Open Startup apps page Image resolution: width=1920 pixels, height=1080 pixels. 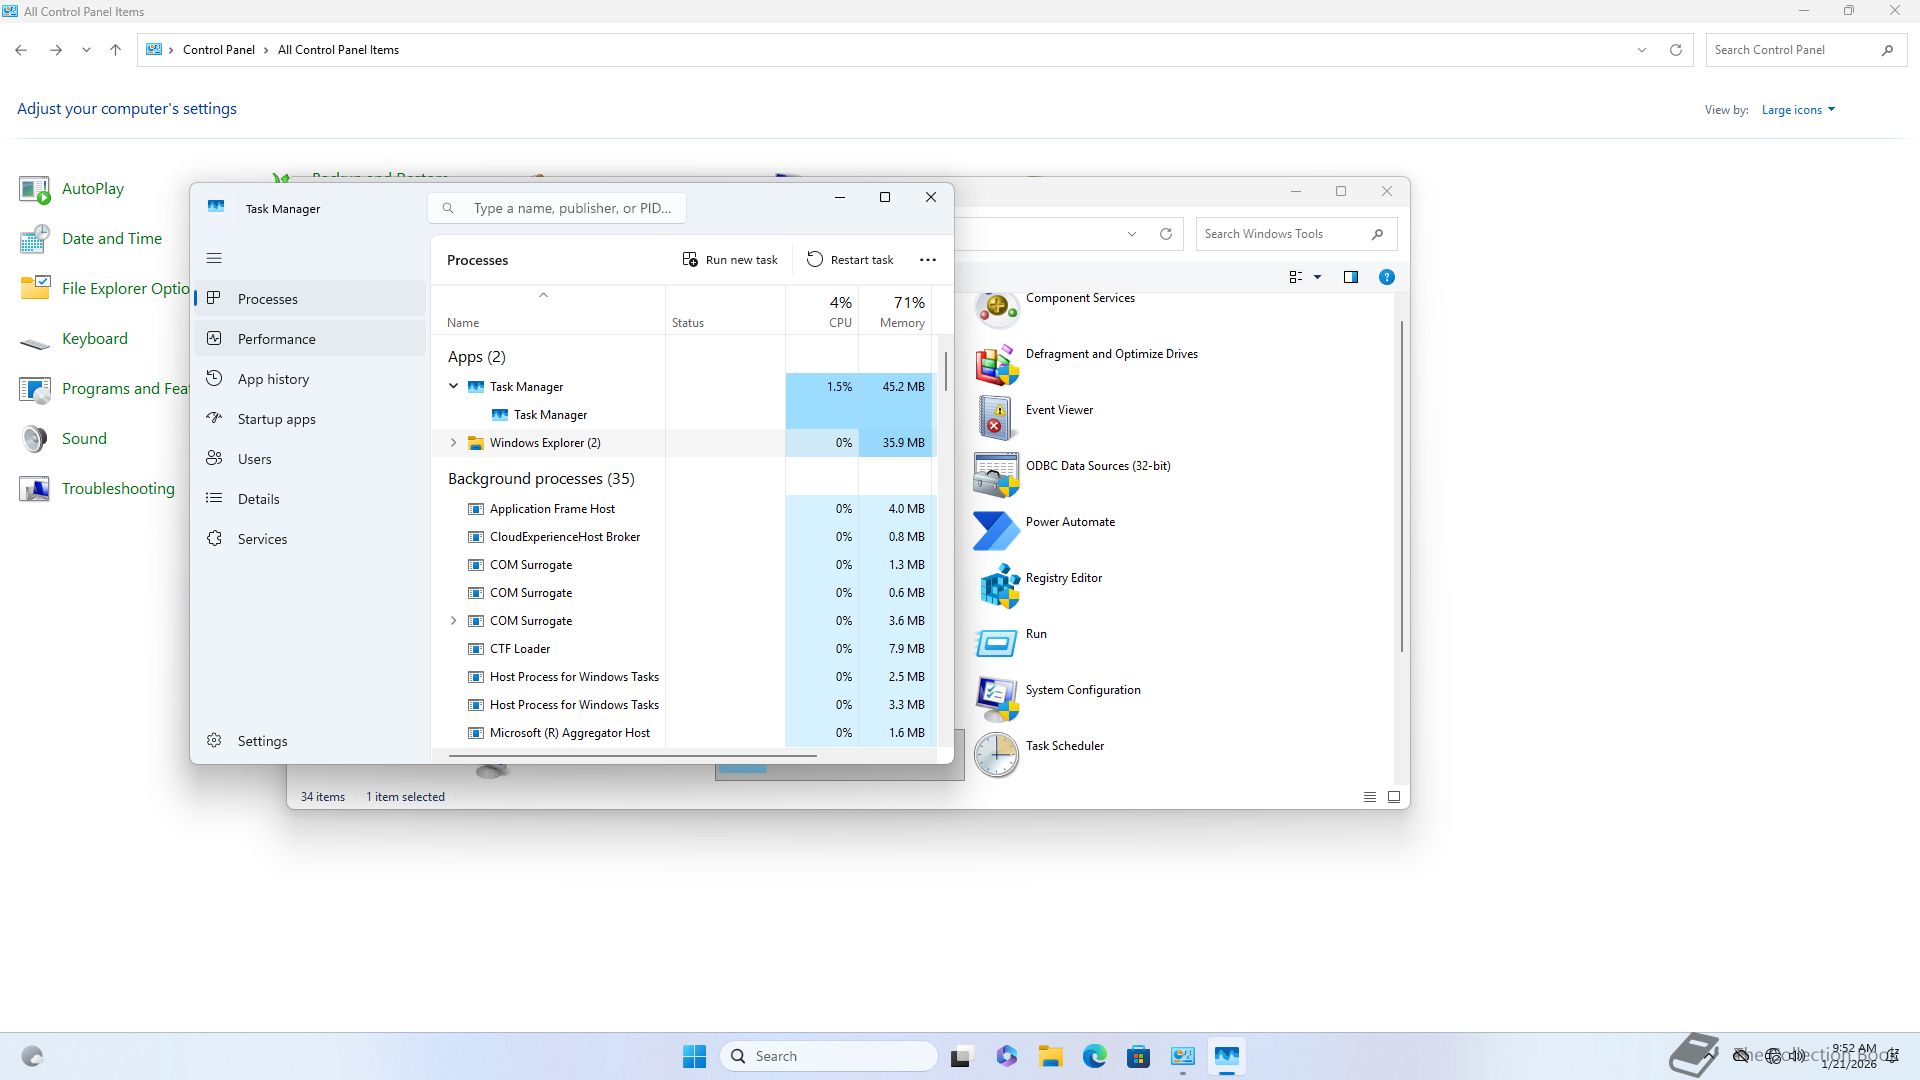click(276, 419)
